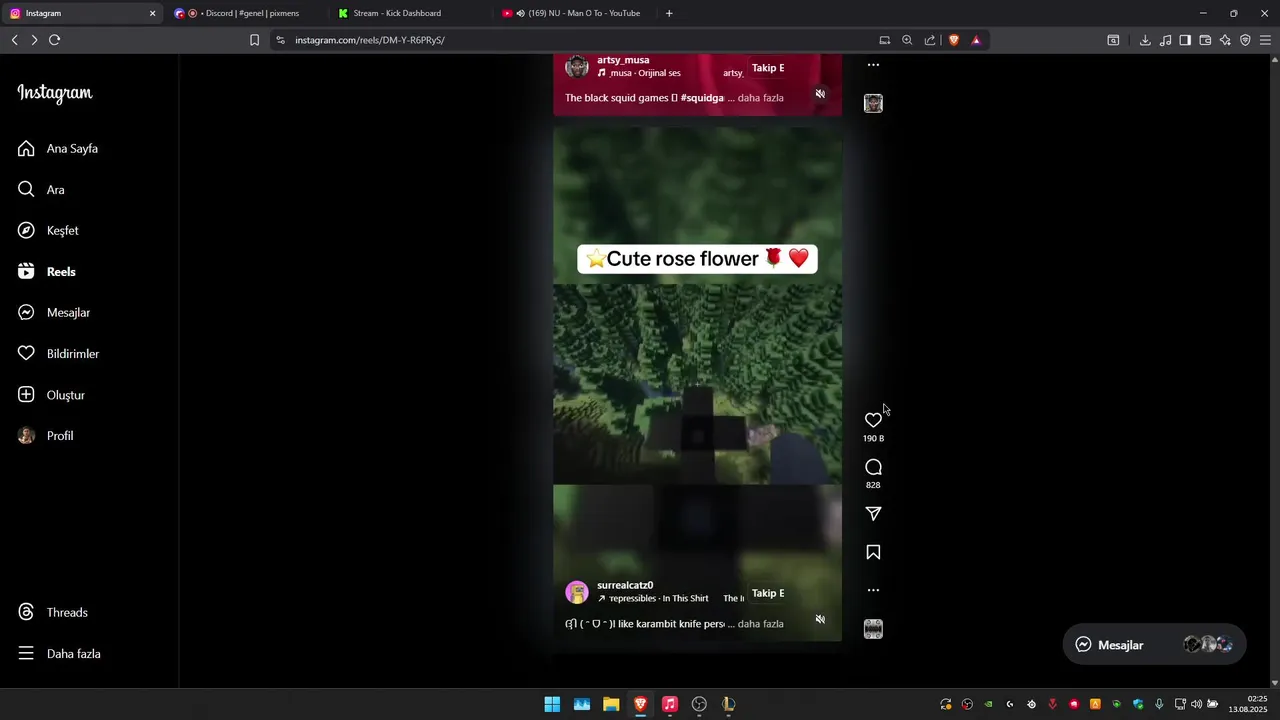The height and width of the screenshot is (720, 1280).
Task: Share the reel with paper plane icon
Action: tap(873, 514)
